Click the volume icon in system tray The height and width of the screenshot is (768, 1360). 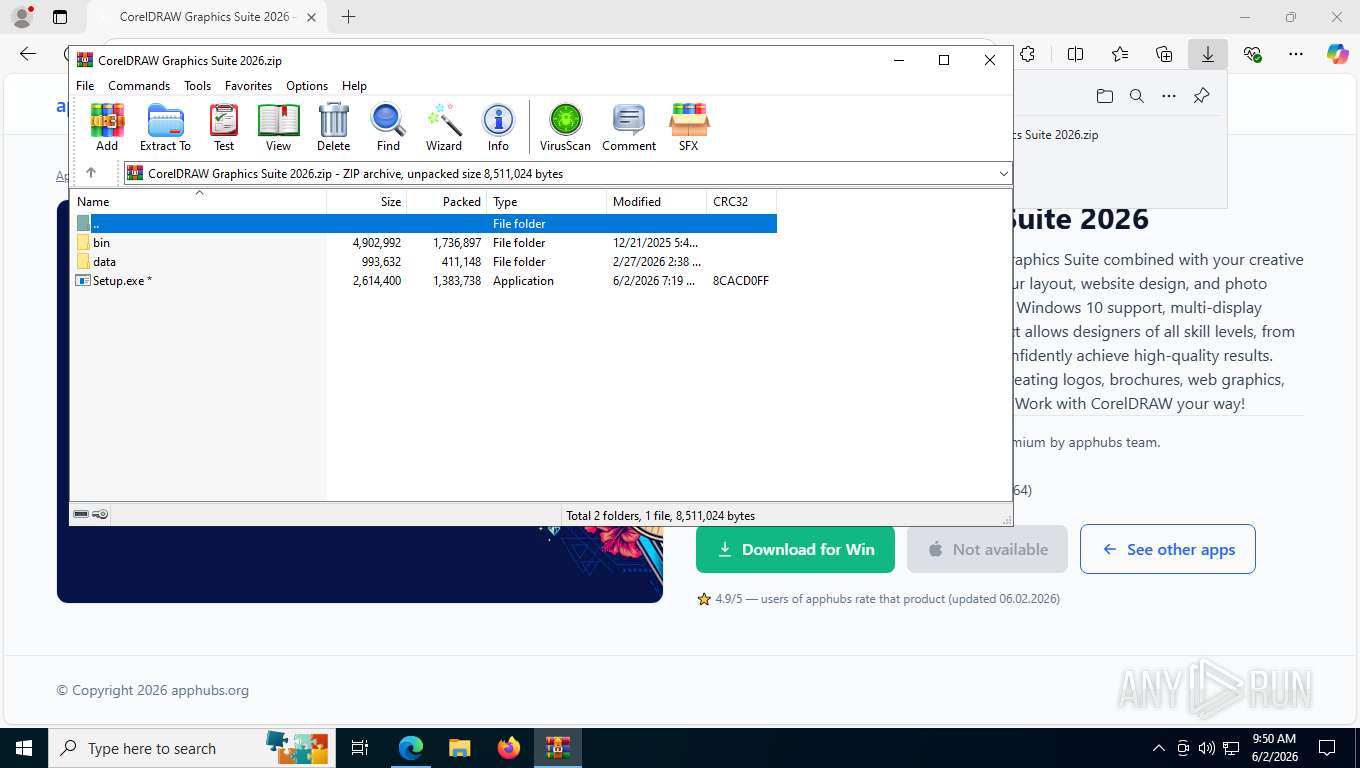coord(1207,748)
